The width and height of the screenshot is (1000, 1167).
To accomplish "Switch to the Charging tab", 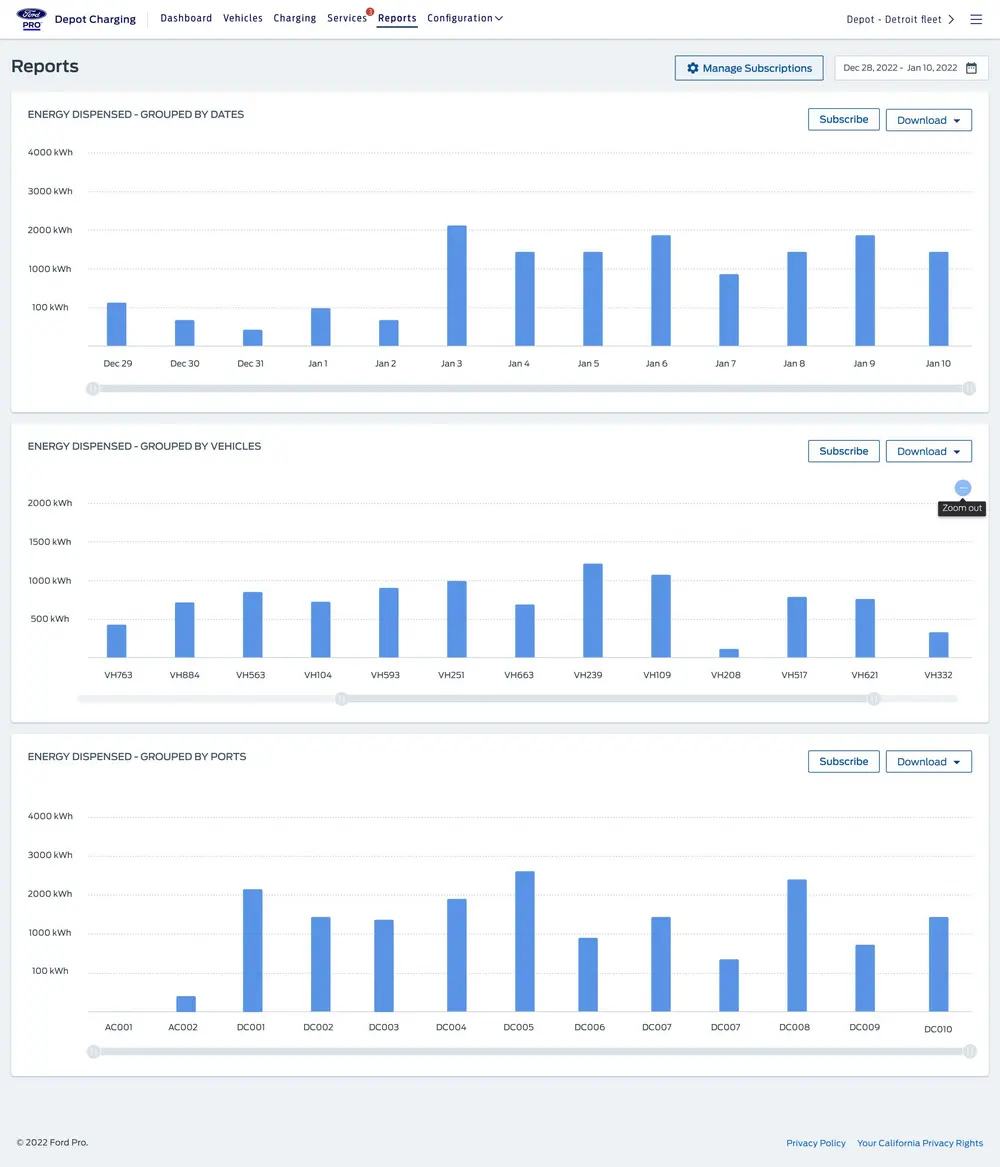I will 294,18.
